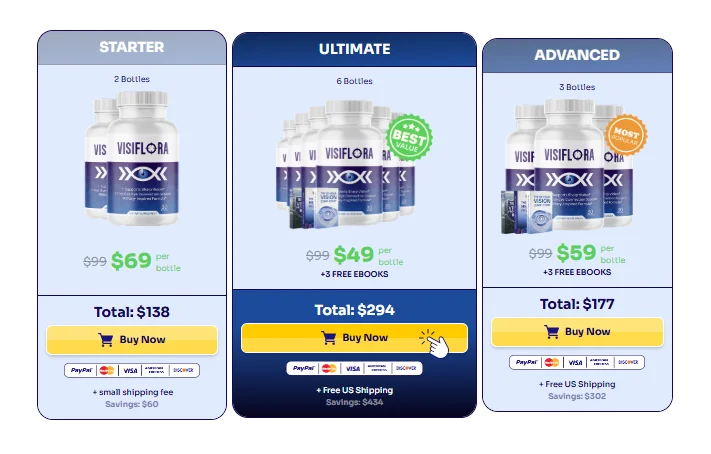The height and width of the screenshot is (454, 711).
Task: Click the PayPal logo under Starter package
Action: 82,371
